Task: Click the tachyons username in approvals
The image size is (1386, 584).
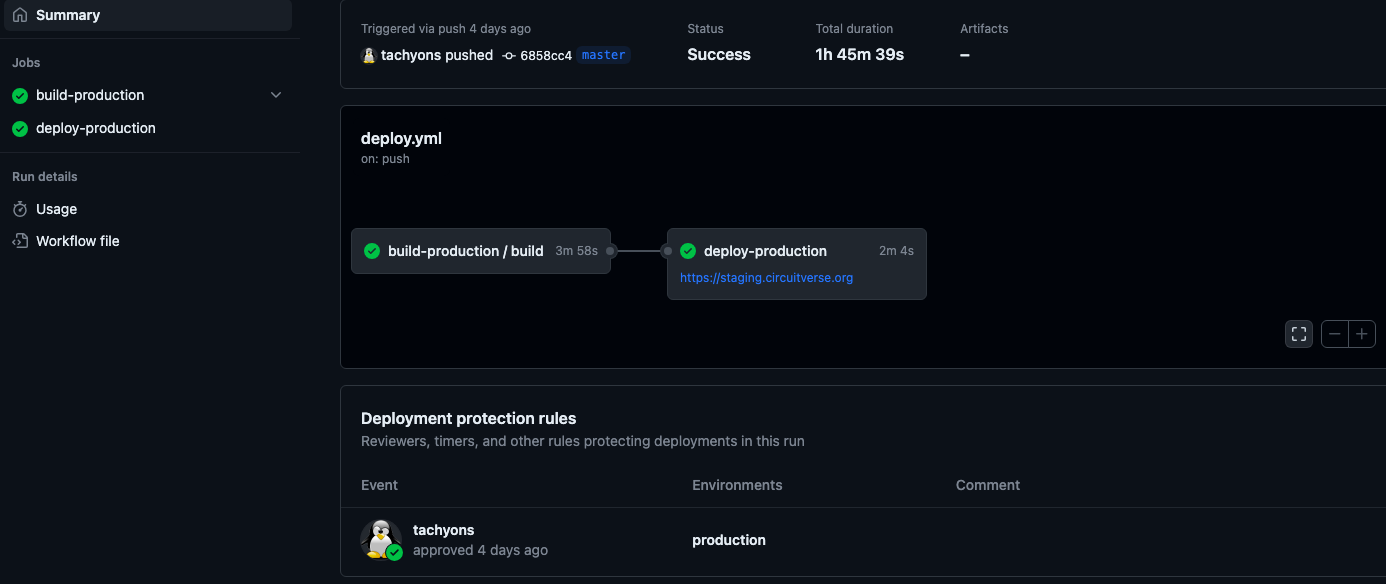Action: pos(443,530)
